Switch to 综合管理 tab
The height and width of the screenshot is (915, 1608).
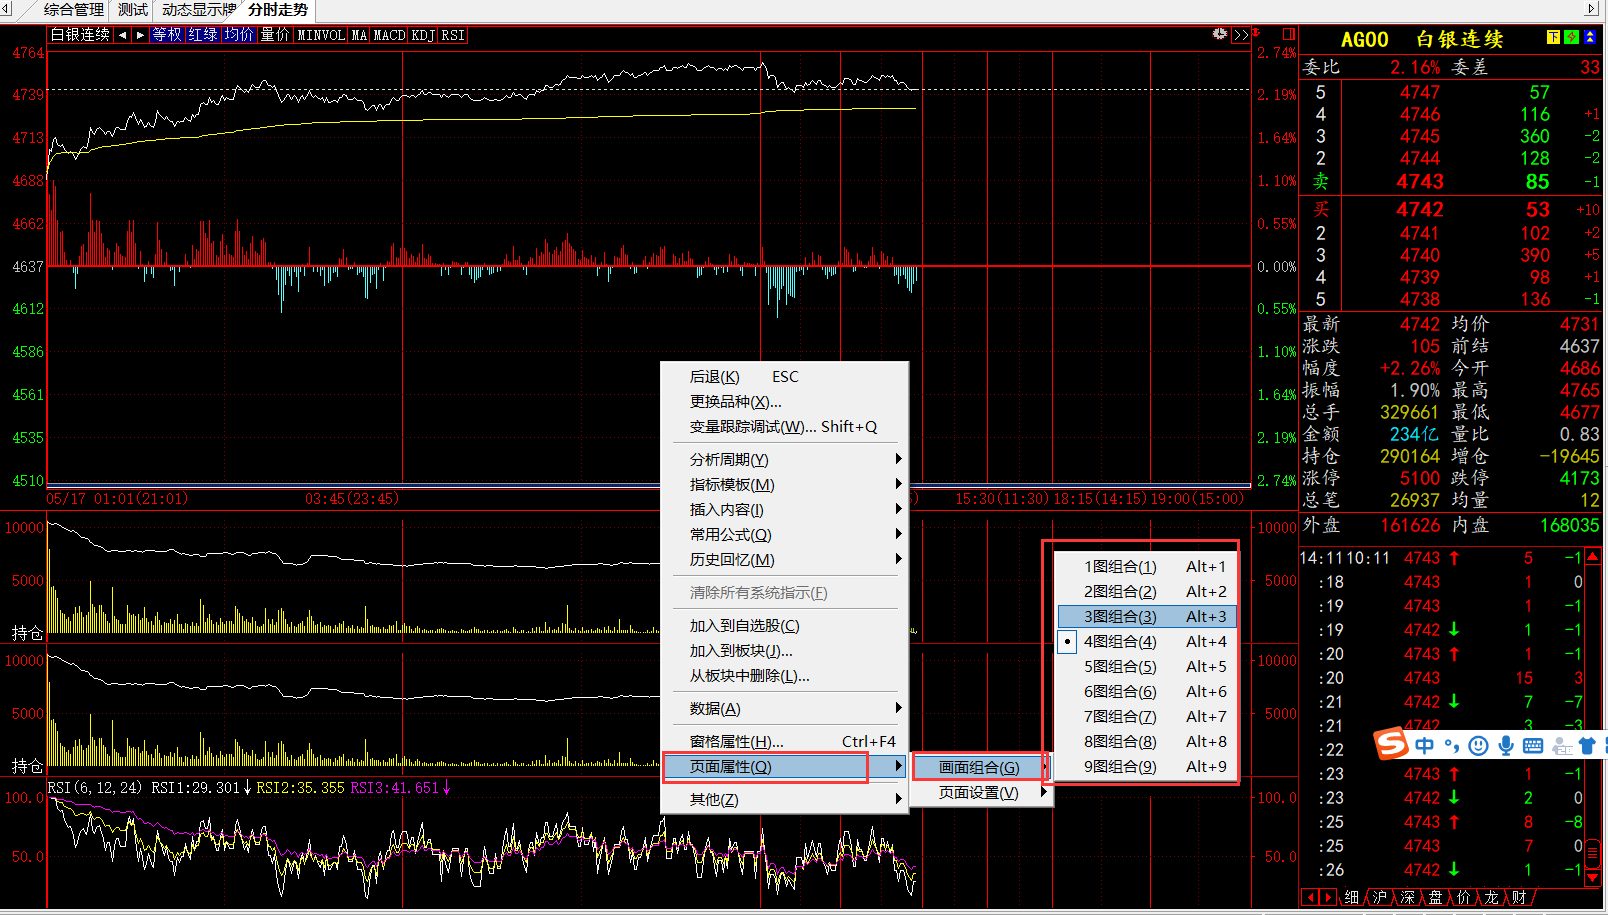73,10
